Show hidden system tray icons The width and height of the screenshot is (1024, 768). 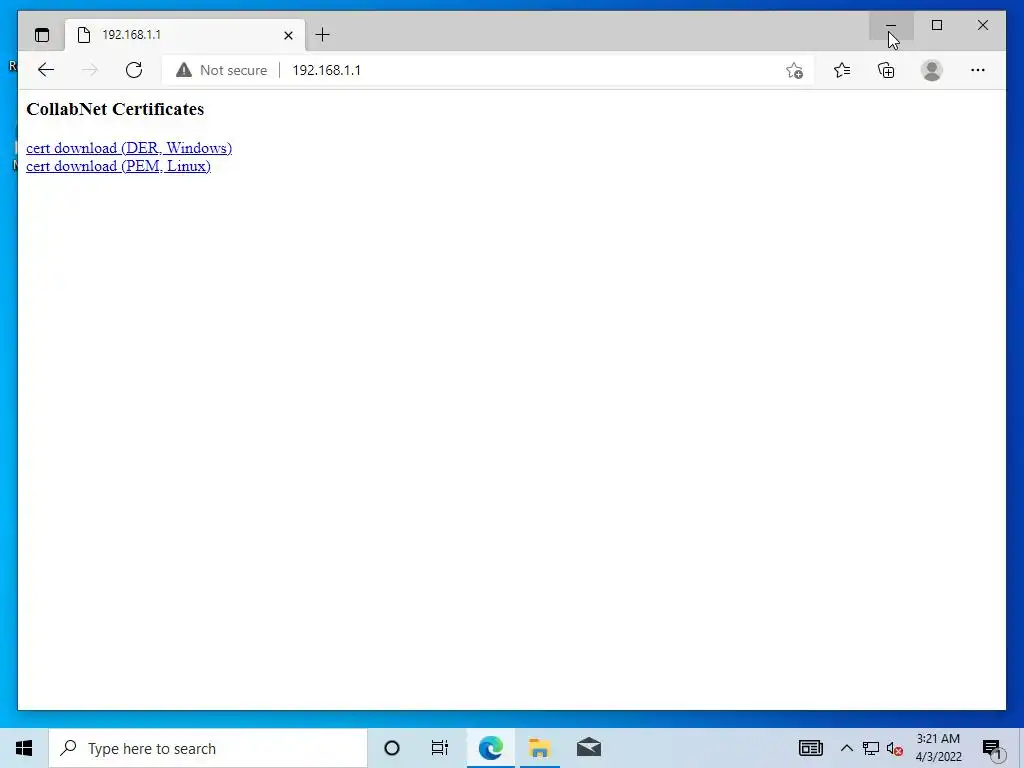(846, 748)
